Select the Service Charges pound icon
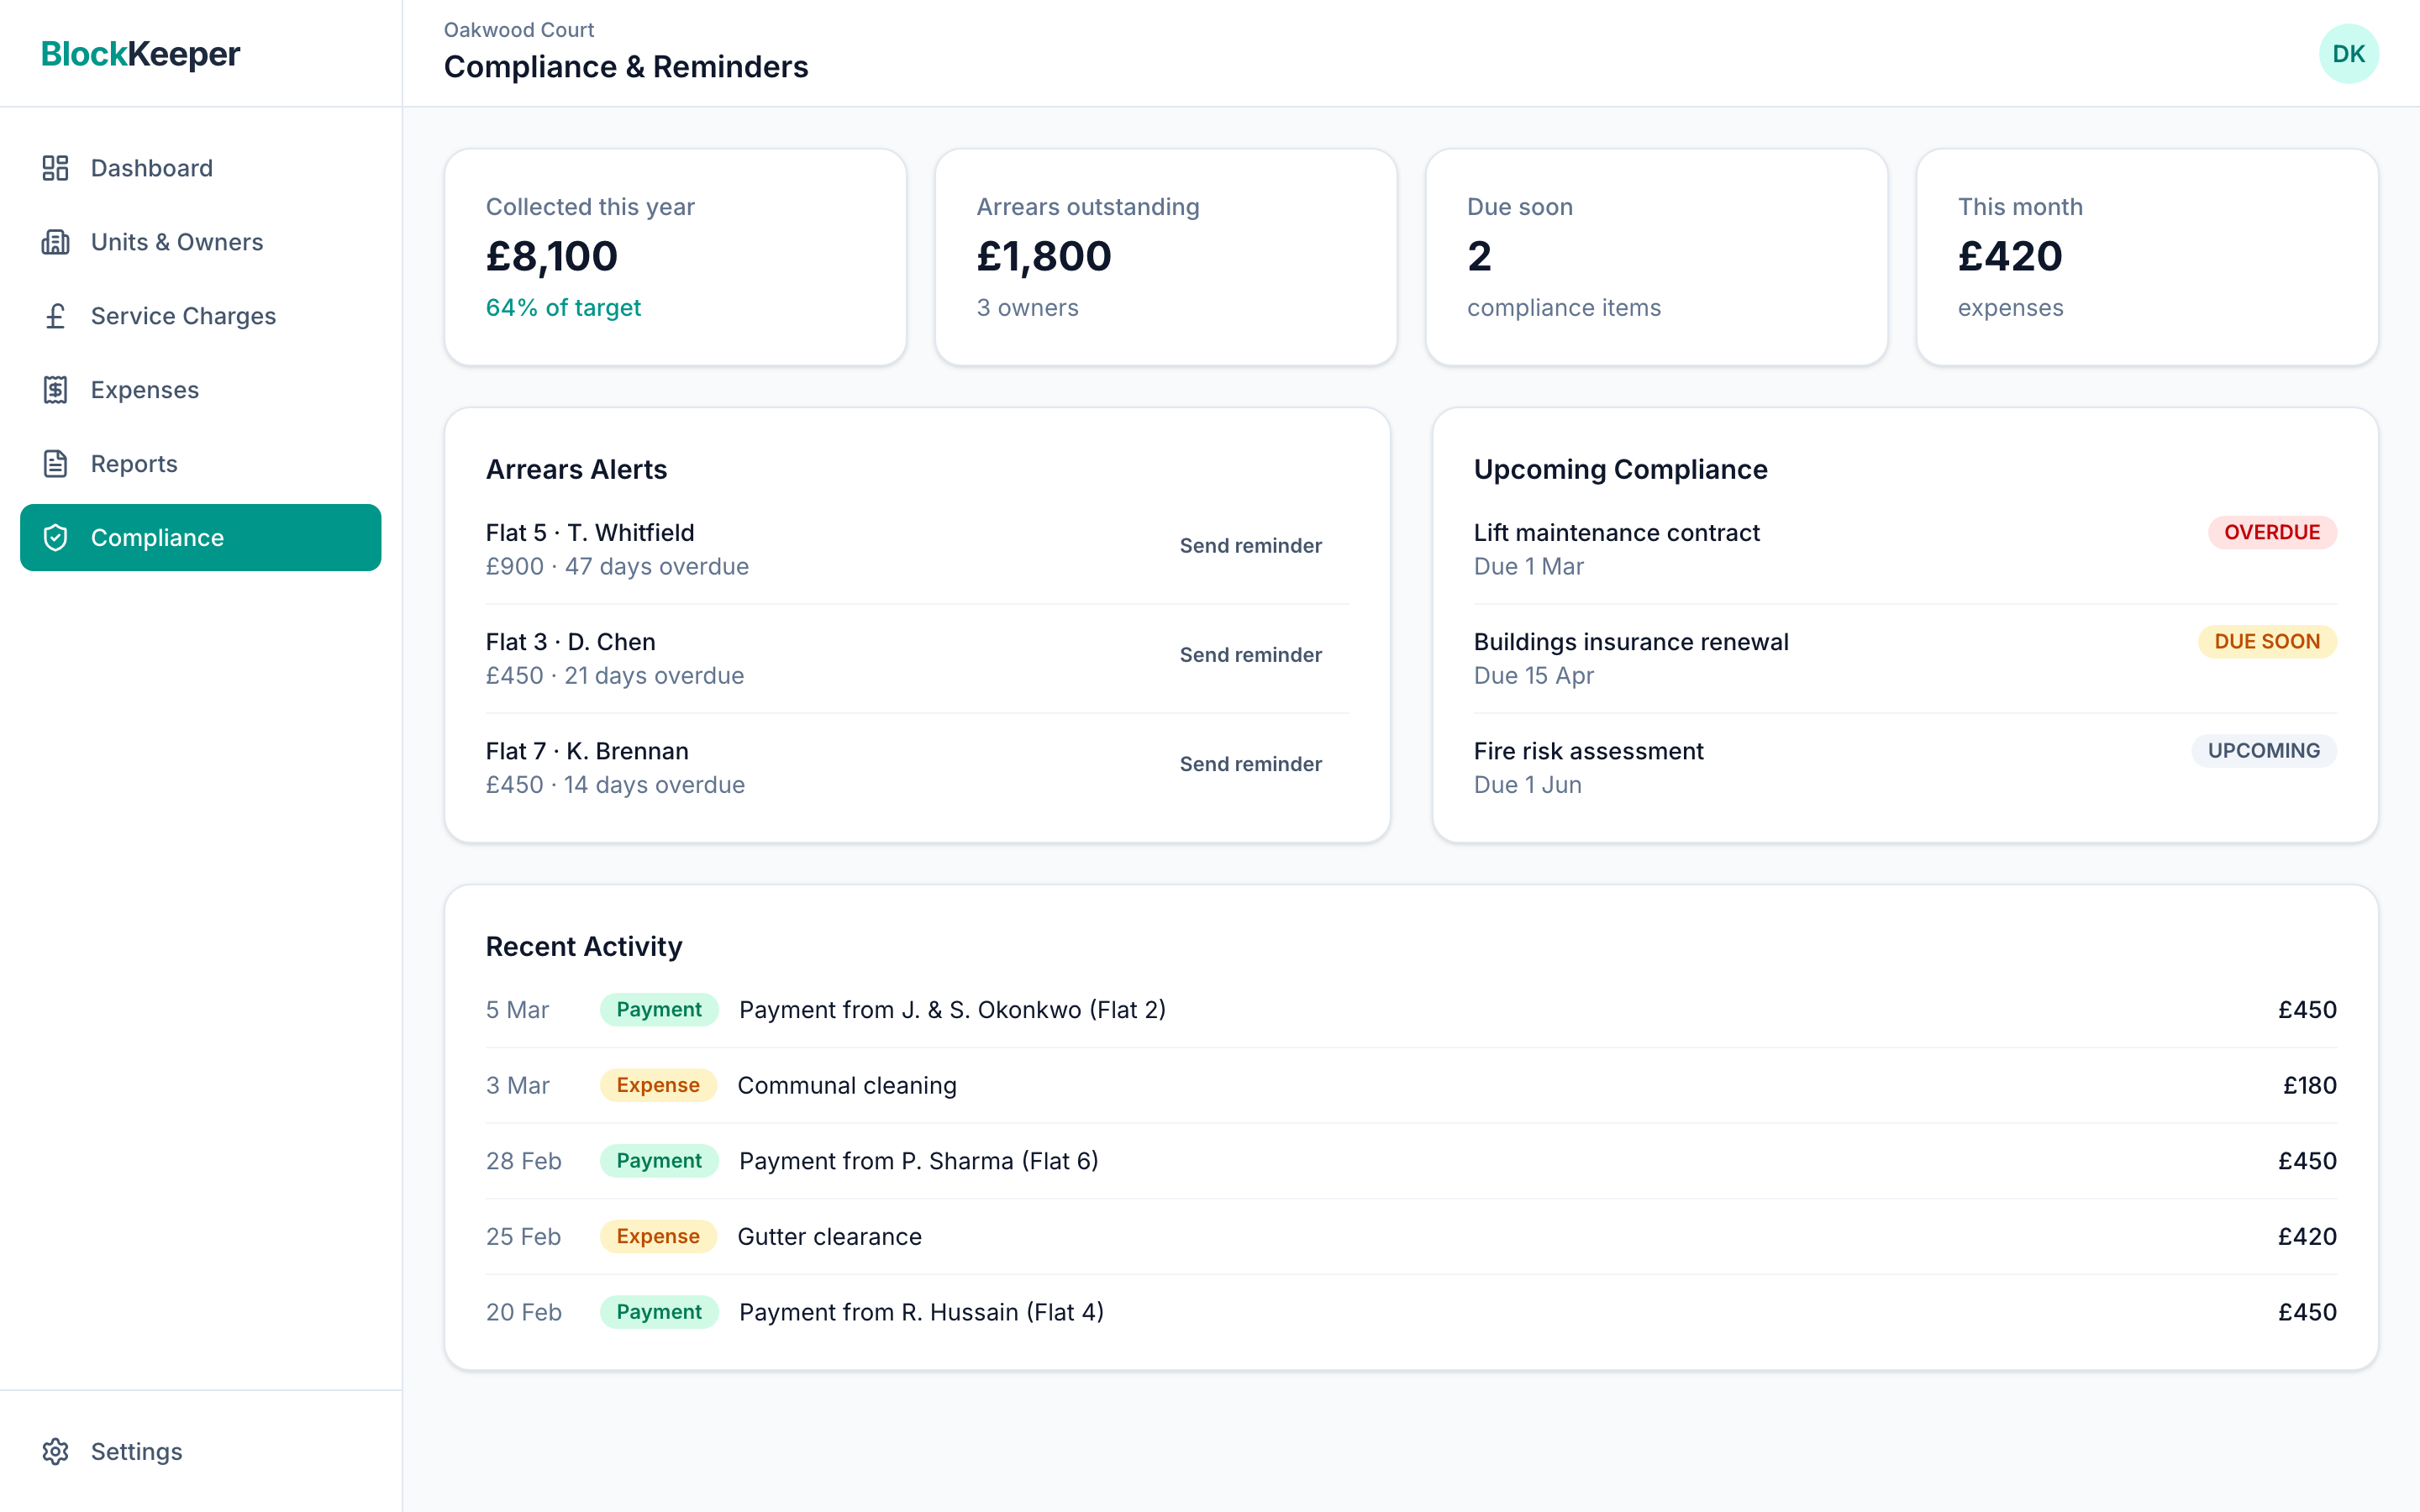 [56, 316]
